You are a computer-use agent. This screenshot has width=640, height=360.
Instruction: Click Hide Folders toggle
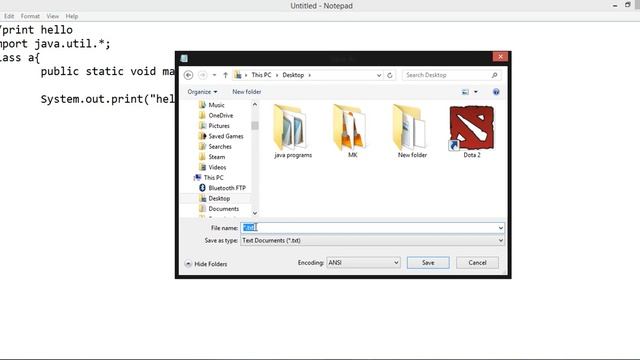(x=206, y=264)
